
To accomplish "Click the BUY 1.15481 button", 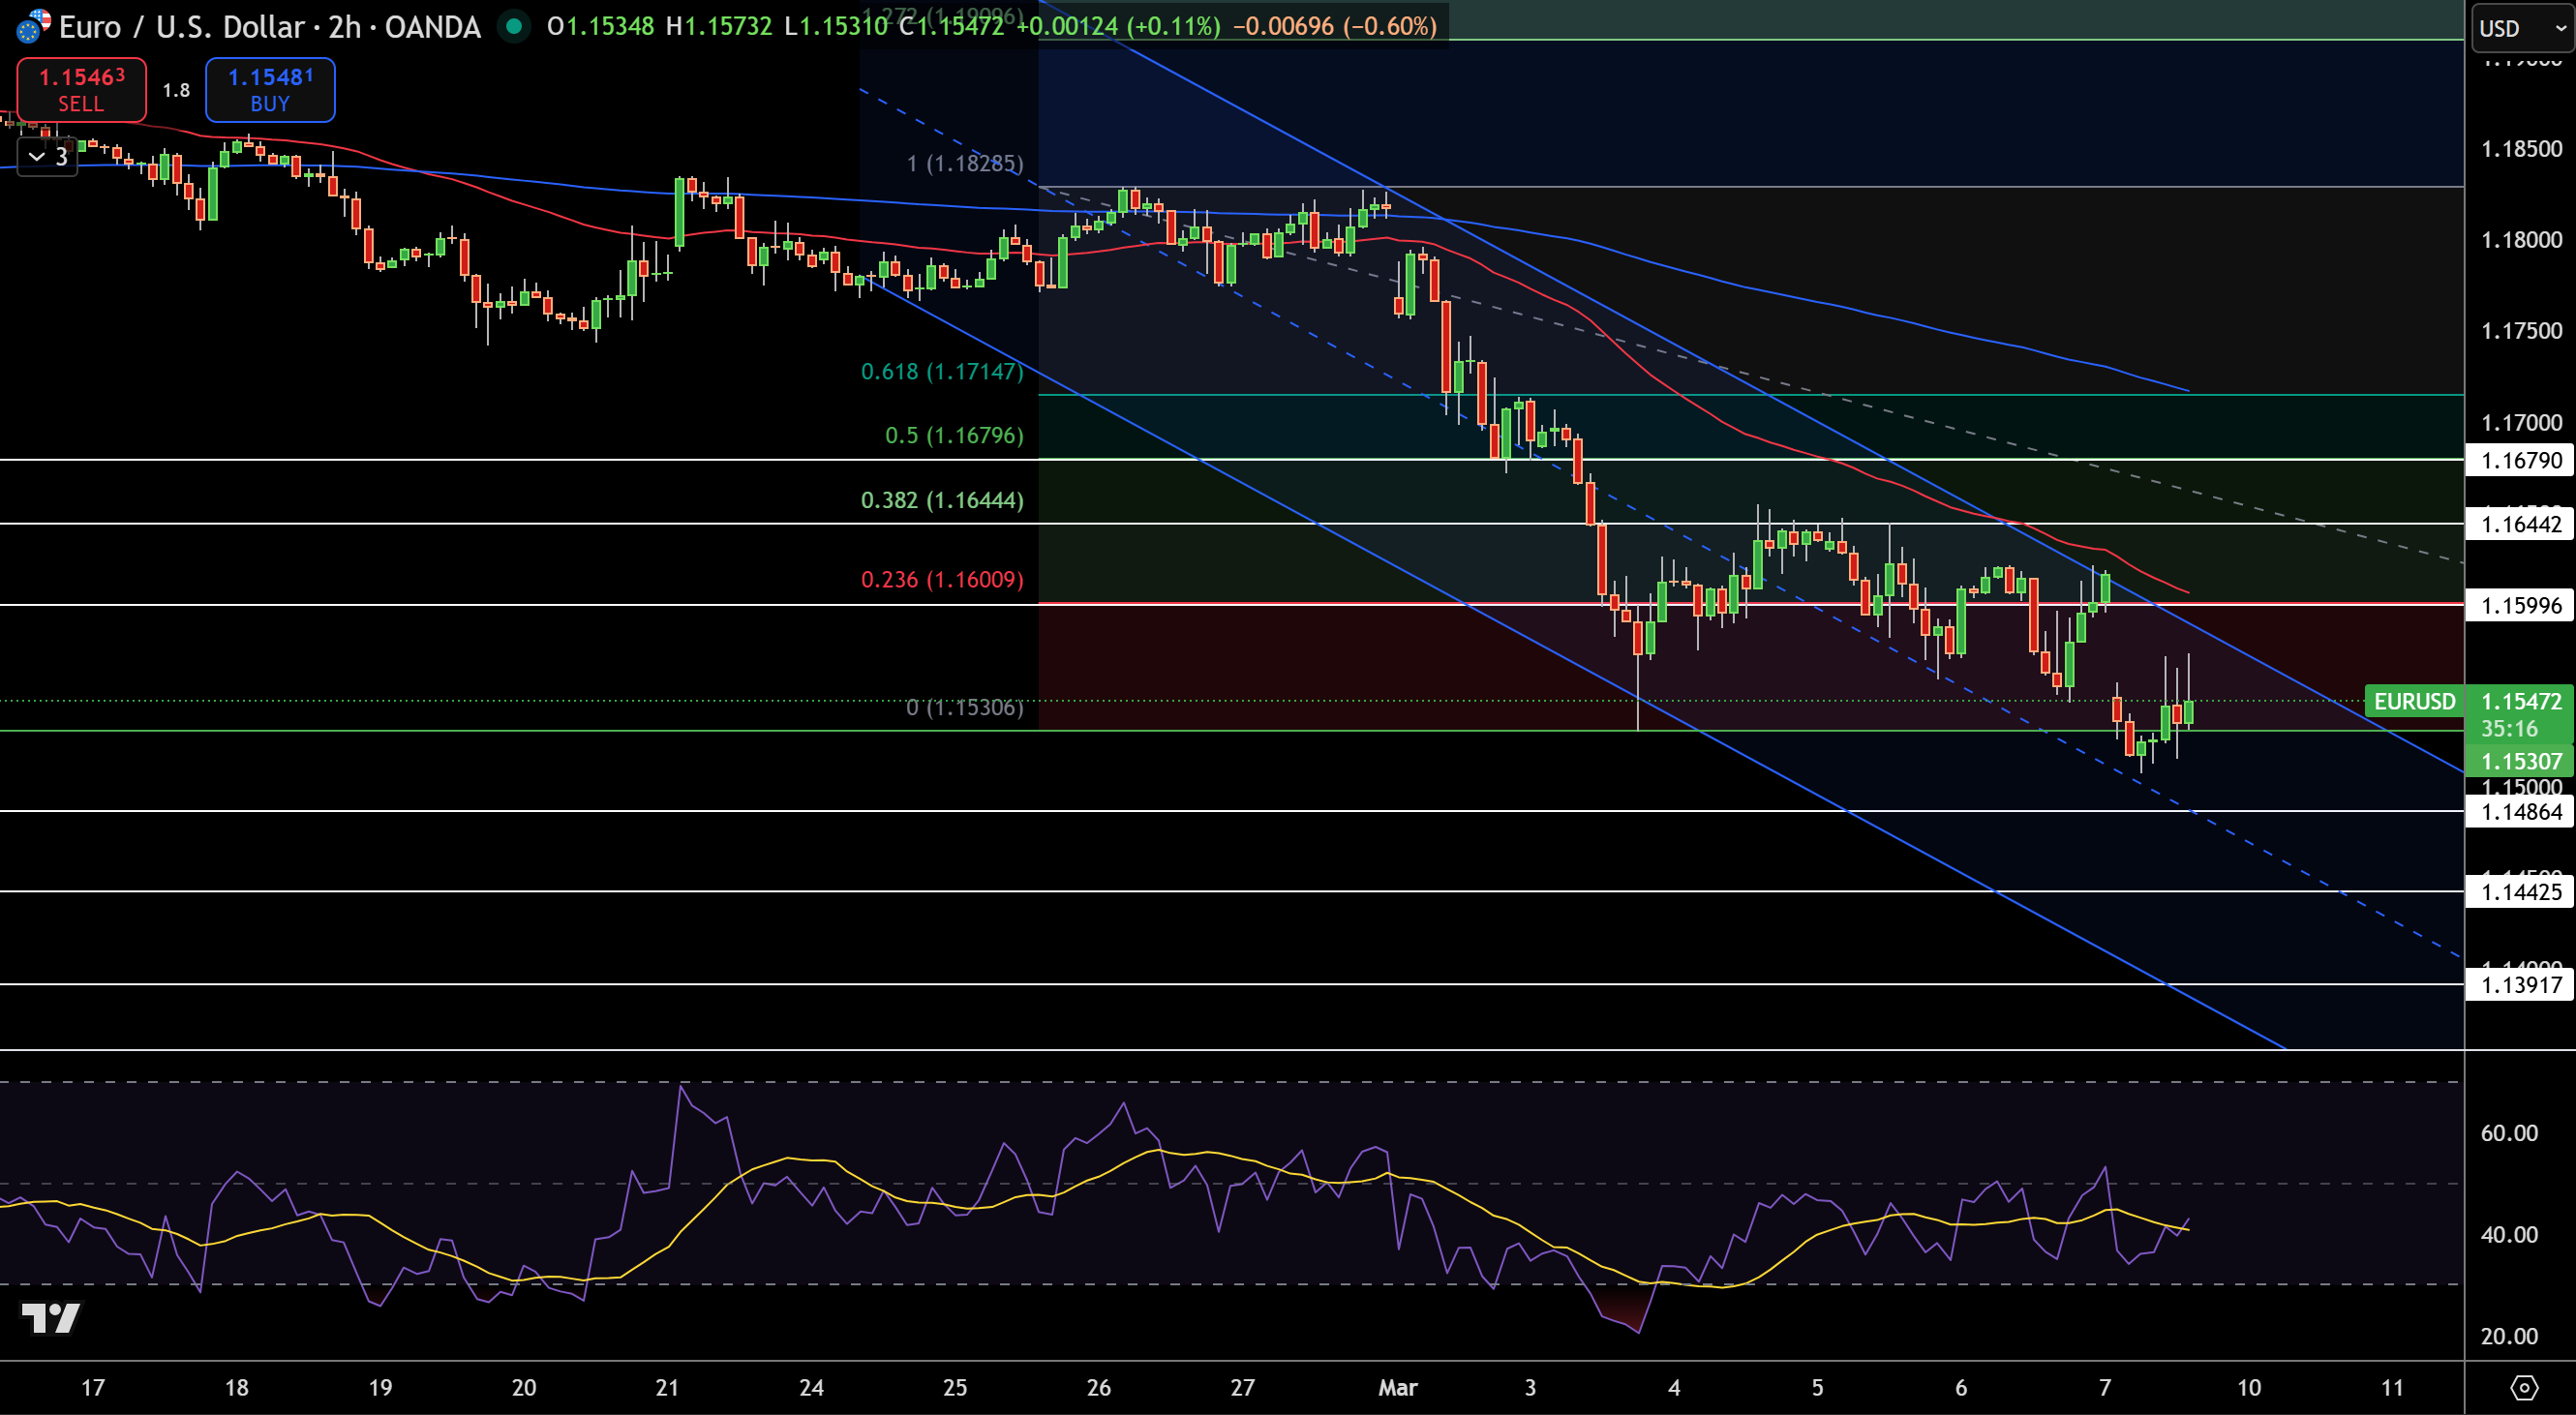I will (270, 90).
